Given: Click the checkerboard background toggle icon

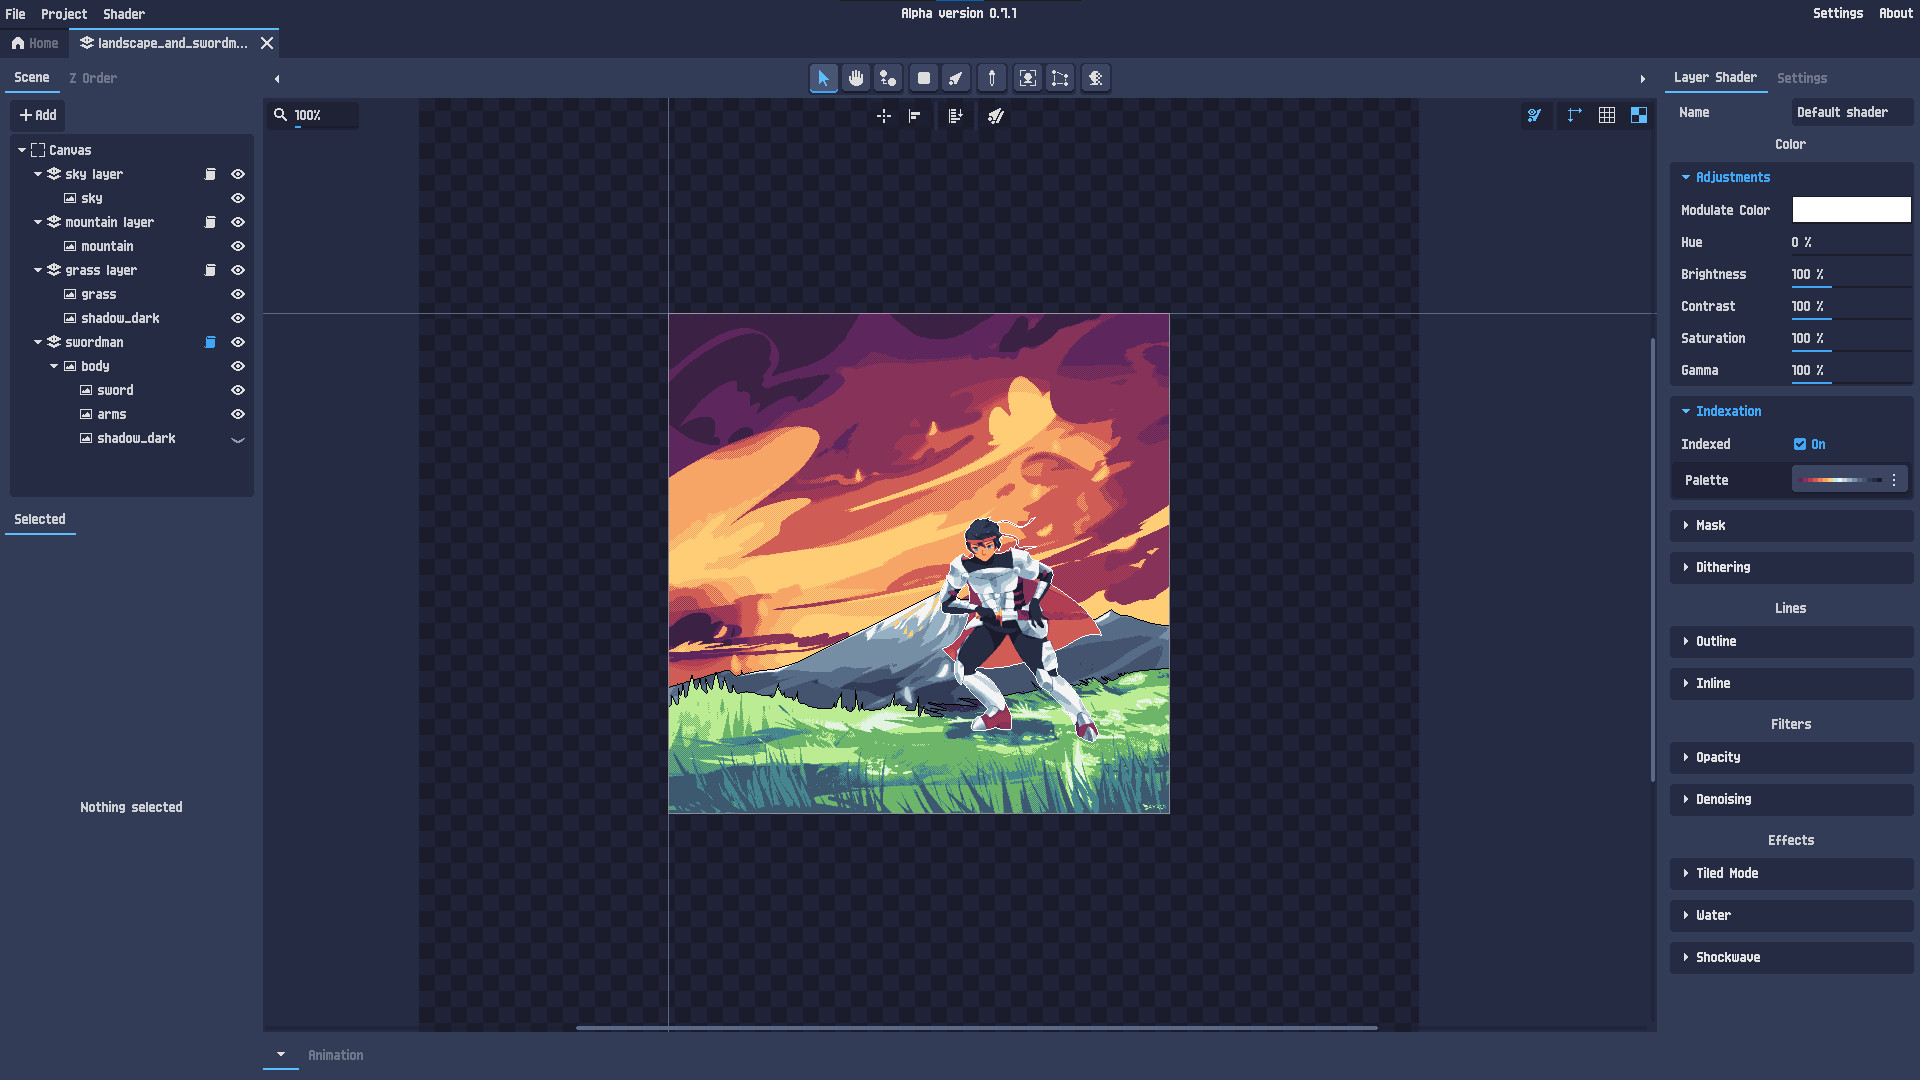Looking at the screenshot, I should (1639, 115).
